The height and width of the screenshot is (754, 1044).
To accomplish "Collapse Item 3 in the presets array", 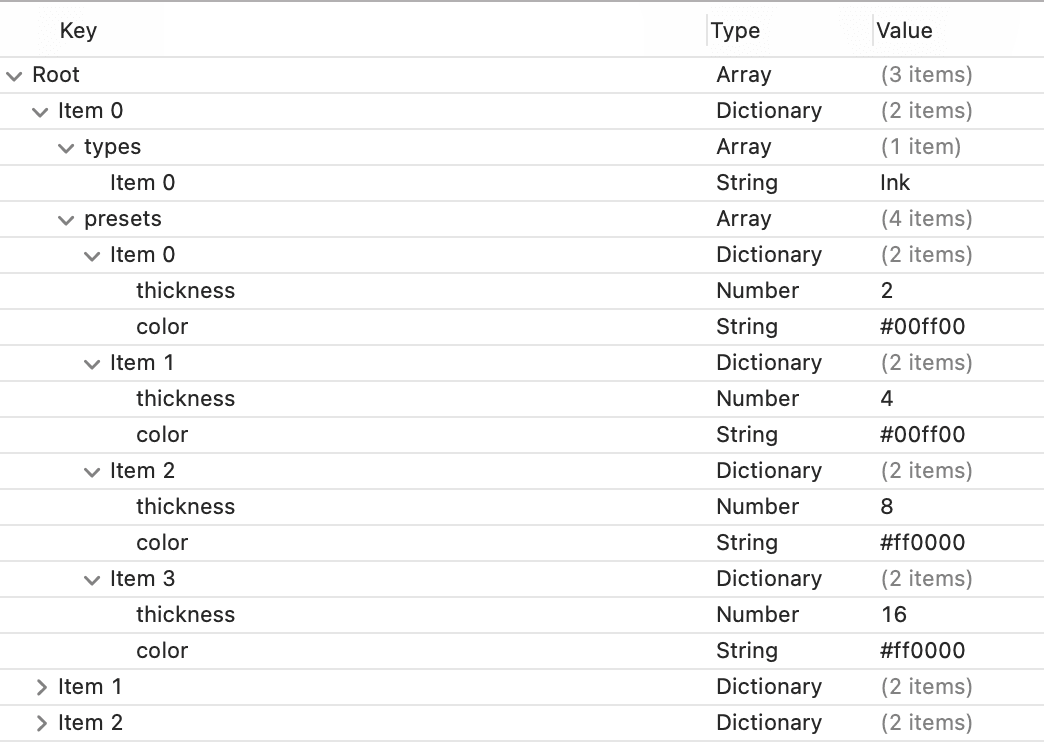I will click(x=92, y=579).
